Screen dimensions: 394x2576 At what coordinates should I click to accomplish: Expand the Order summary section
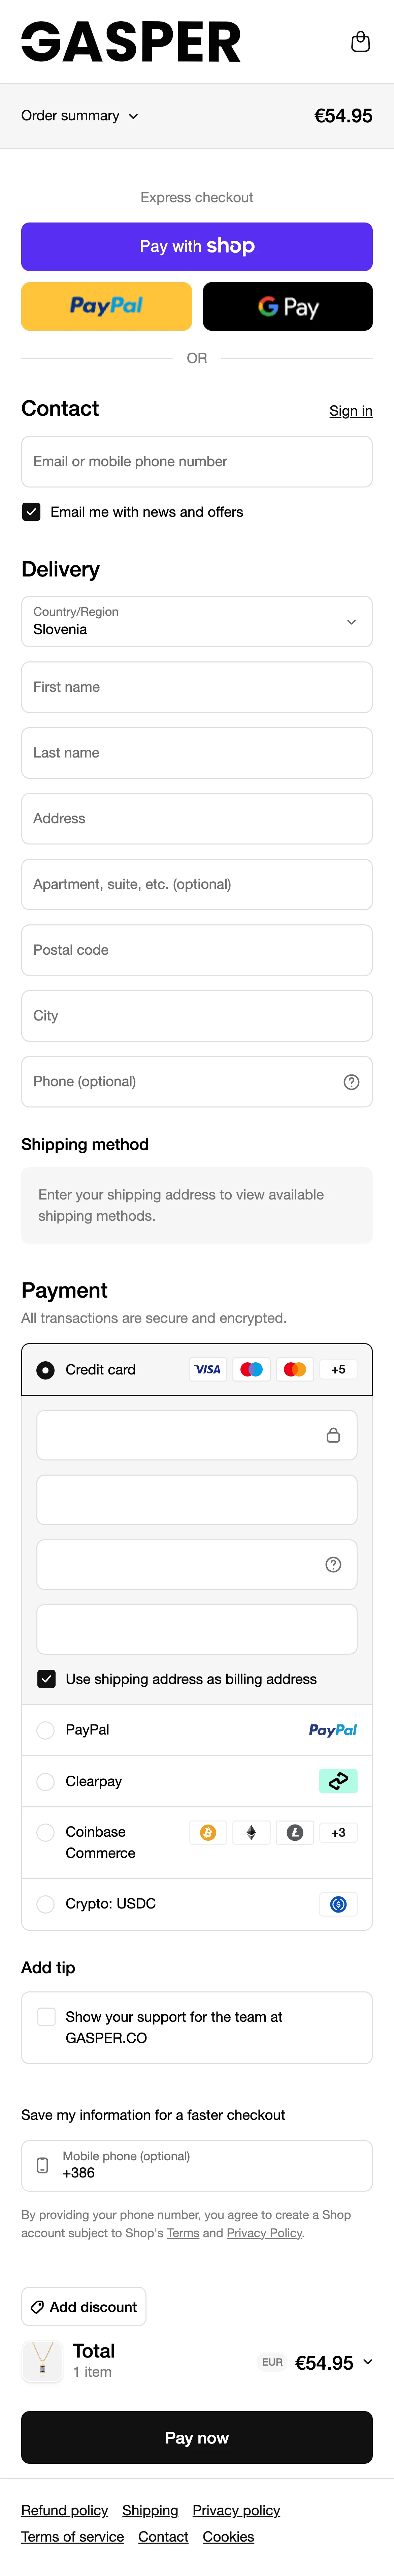click(x=80, y=116)
